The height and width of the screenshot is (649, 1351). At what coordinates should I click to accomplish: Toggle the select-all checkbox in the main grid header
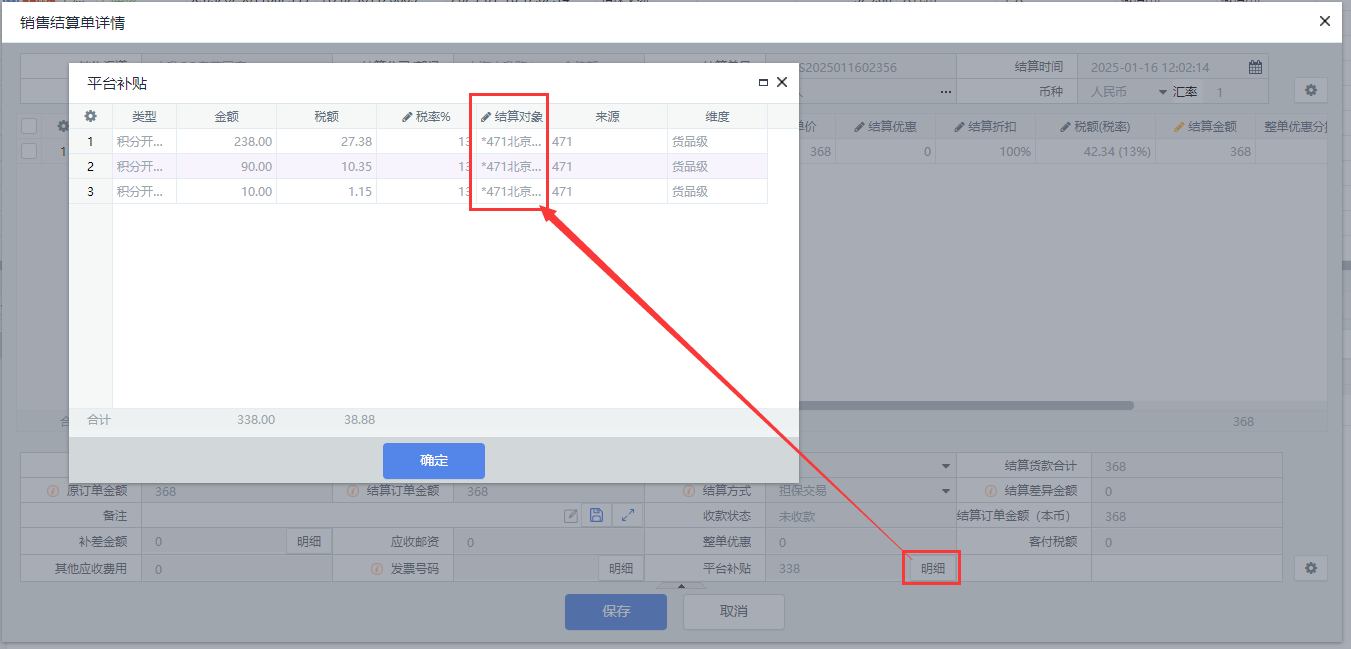tap(29, 126)
